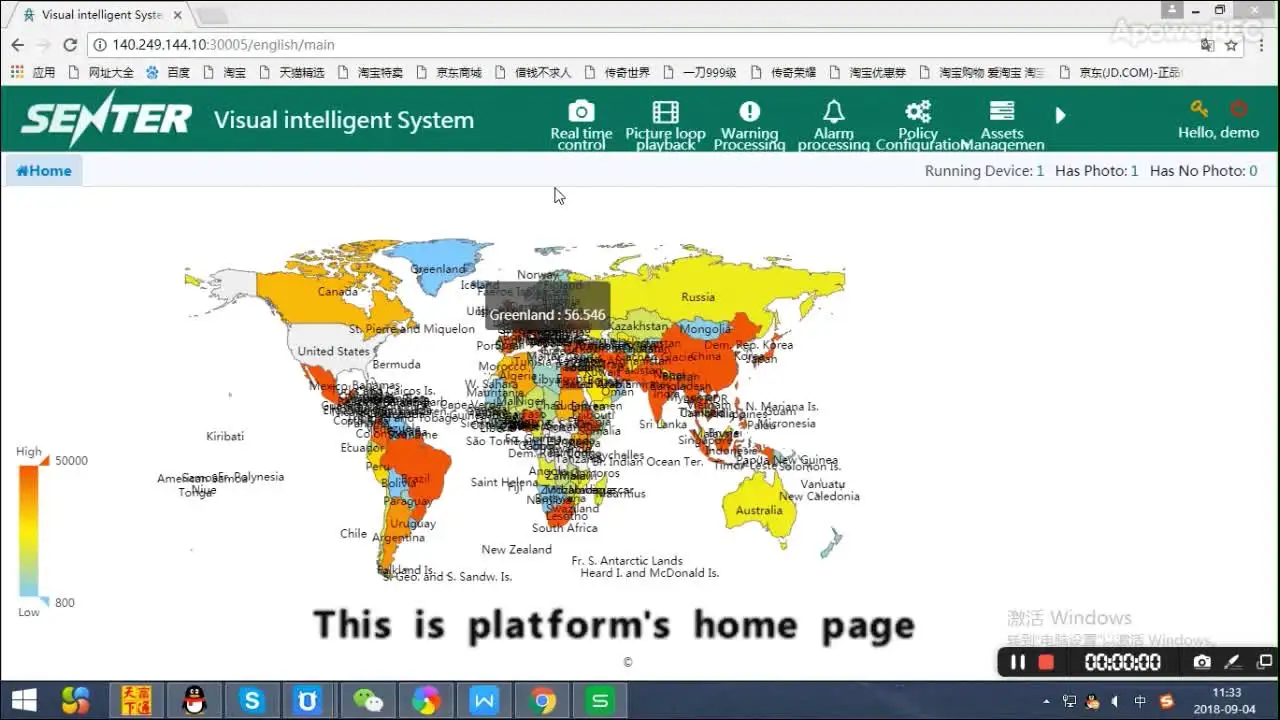Bookmark this page with star icon
1280x720 pixels.
[x=1231, y=45]
